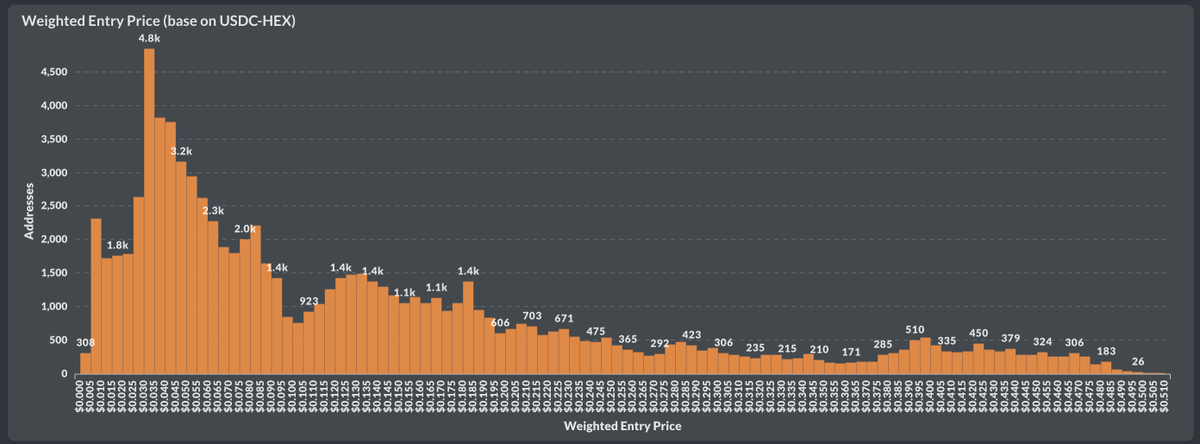The image size is (1200, 444).
Task: Select the '210' data label
Action: point(820,349)
